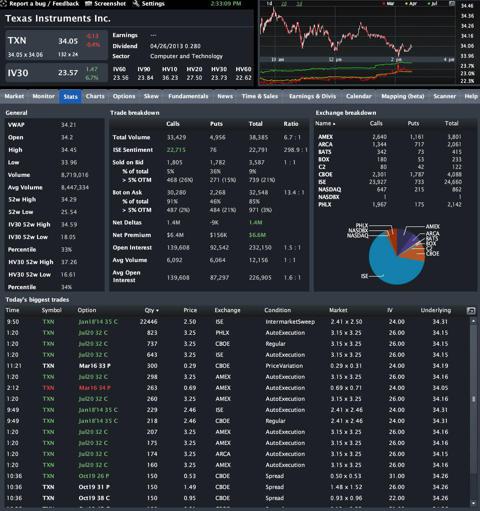Viewport: 480px width, 511px height.
Task: Open the Help tab
Action: 471,96
